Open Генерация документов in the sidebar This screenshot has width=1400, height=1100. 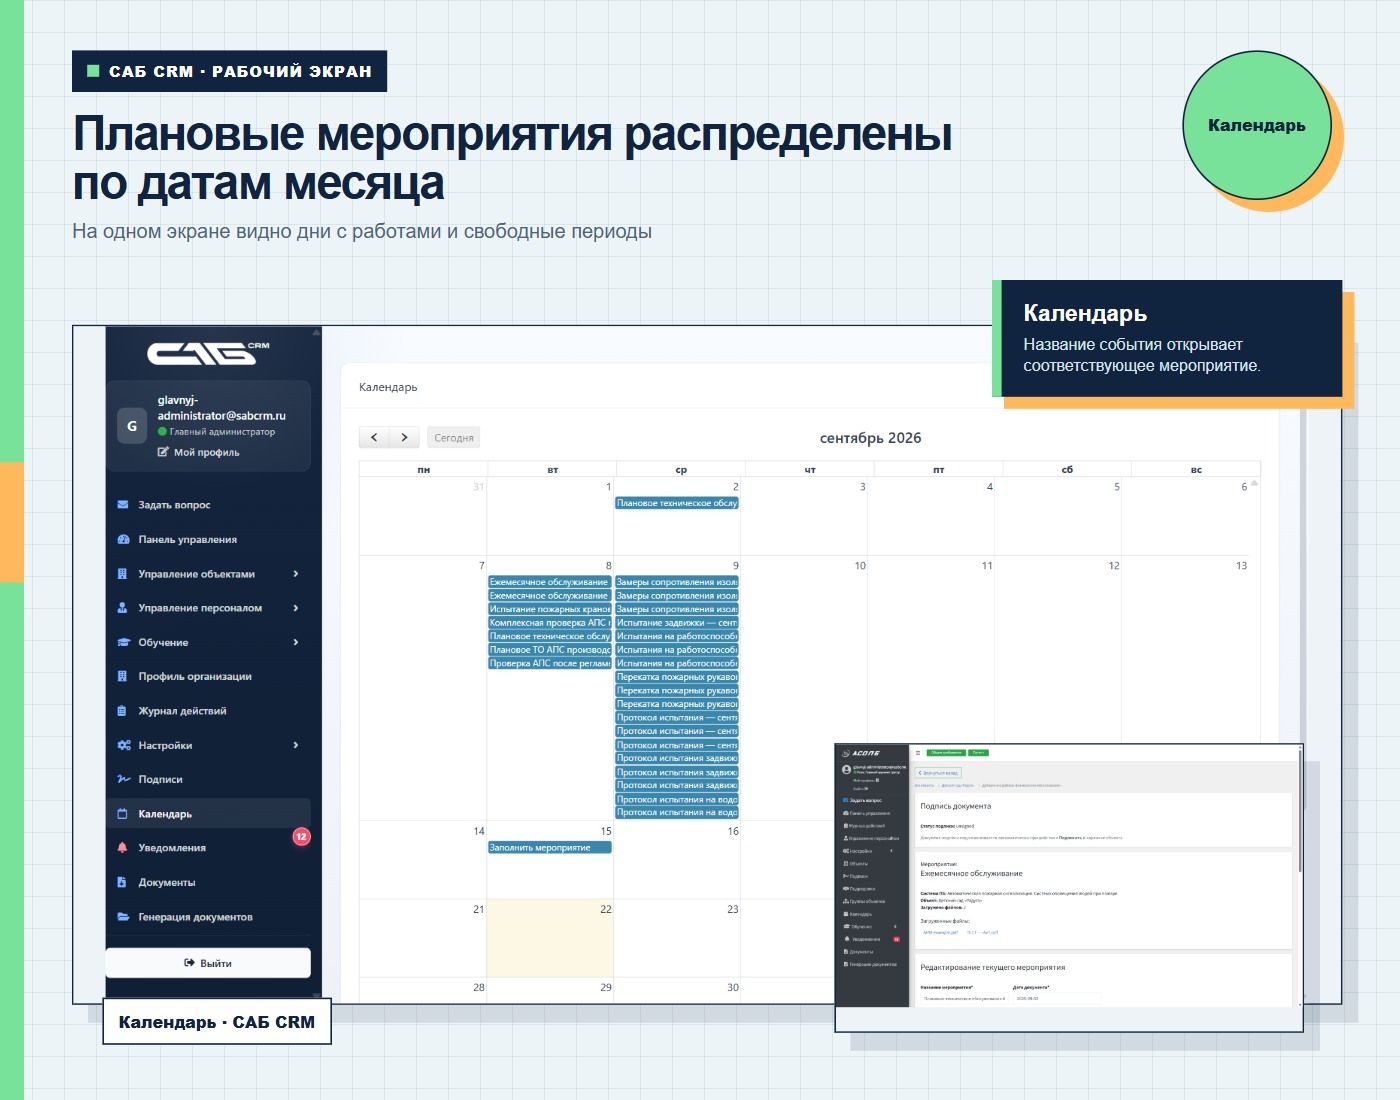pos(208,917)
